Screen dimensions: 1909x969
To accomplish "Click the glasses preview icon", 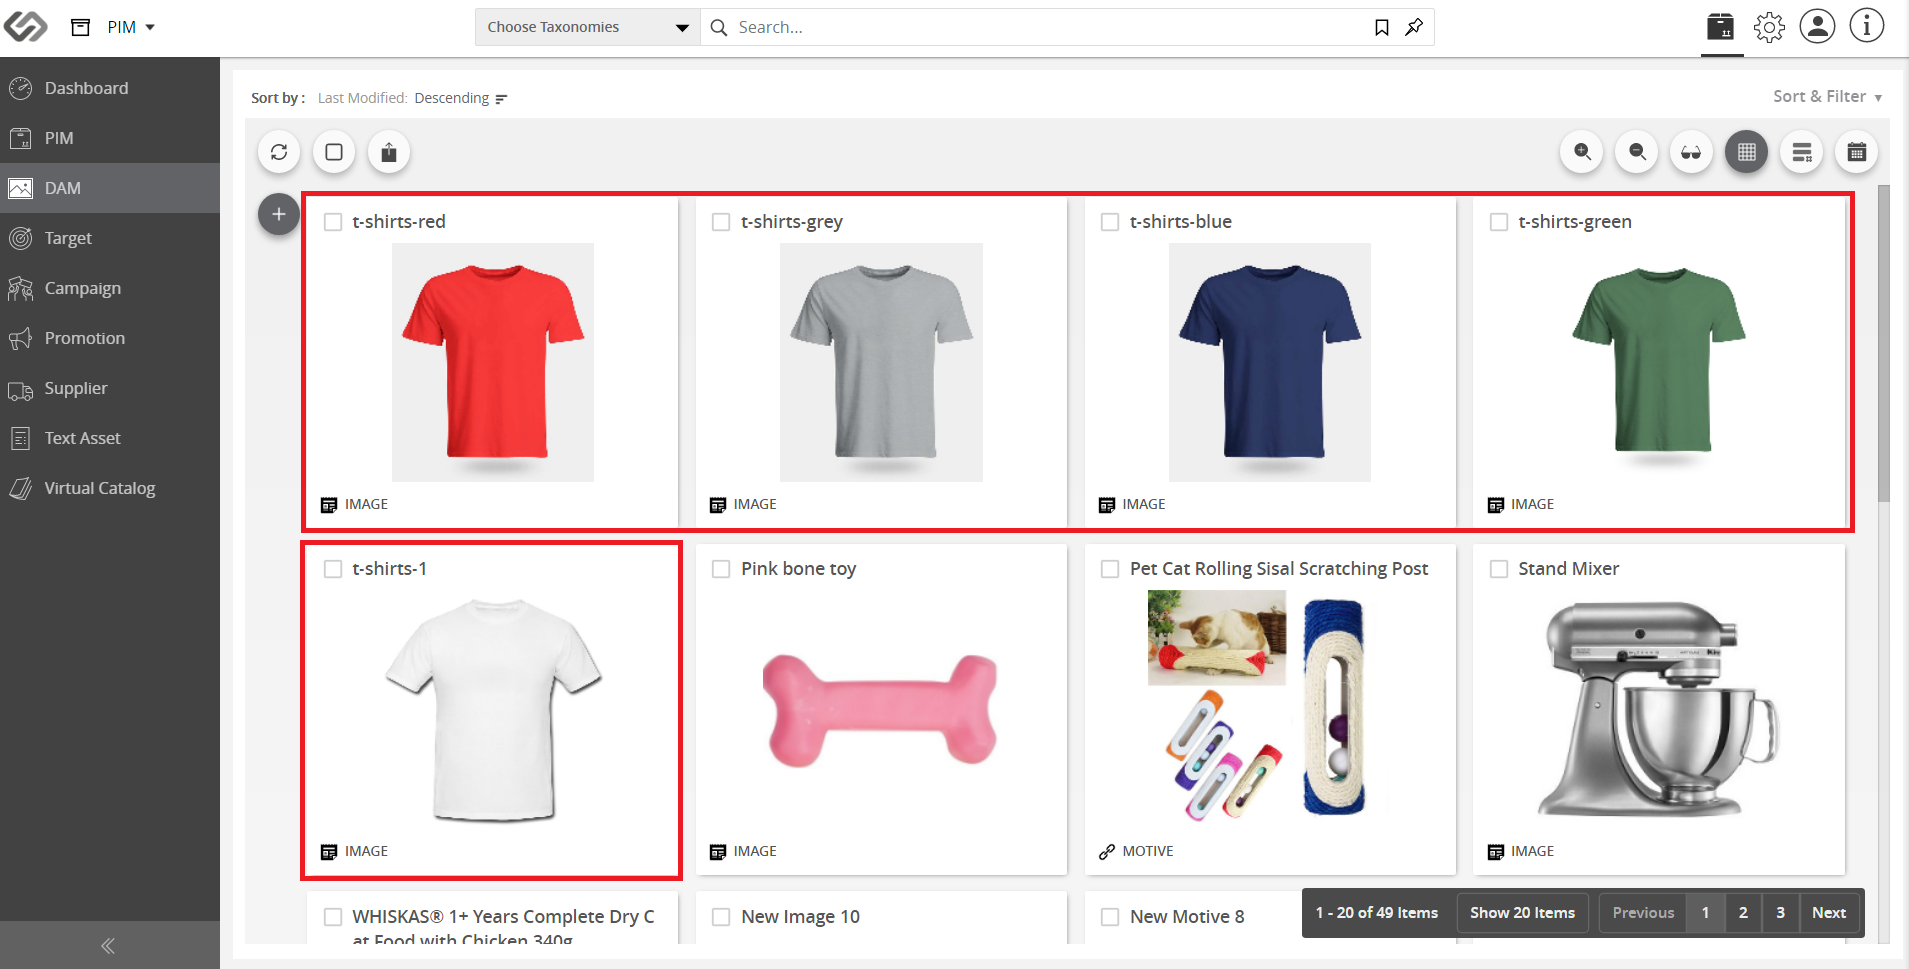I will 1691,152.
